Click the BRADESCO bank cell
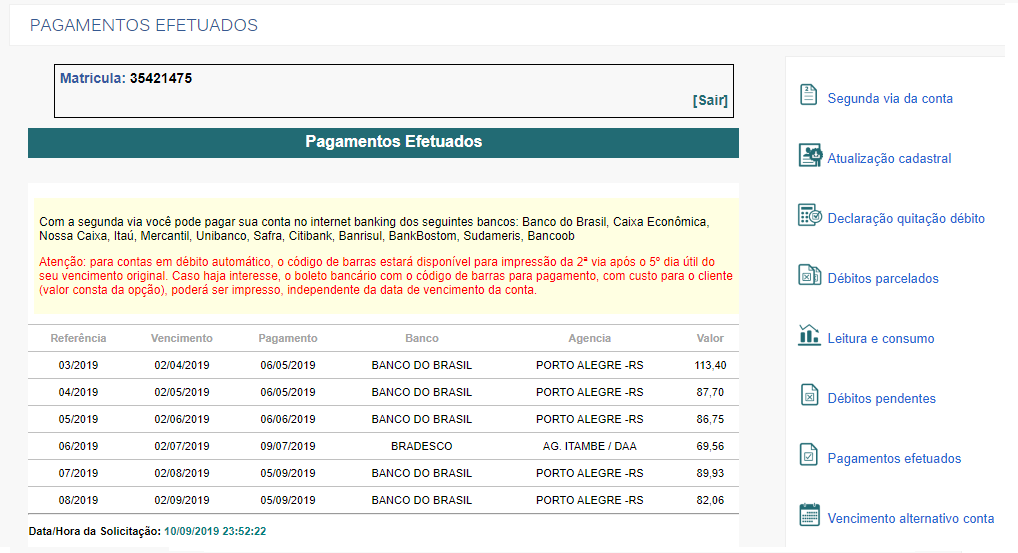Viewport: 1018px width, 553px height. [x=422, y=447]
